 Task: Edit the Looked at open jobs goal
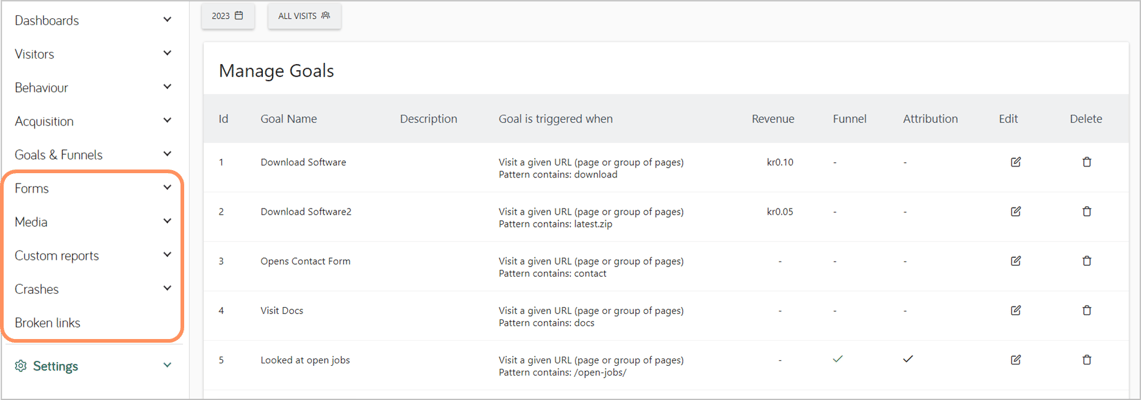coord(1016,359)
